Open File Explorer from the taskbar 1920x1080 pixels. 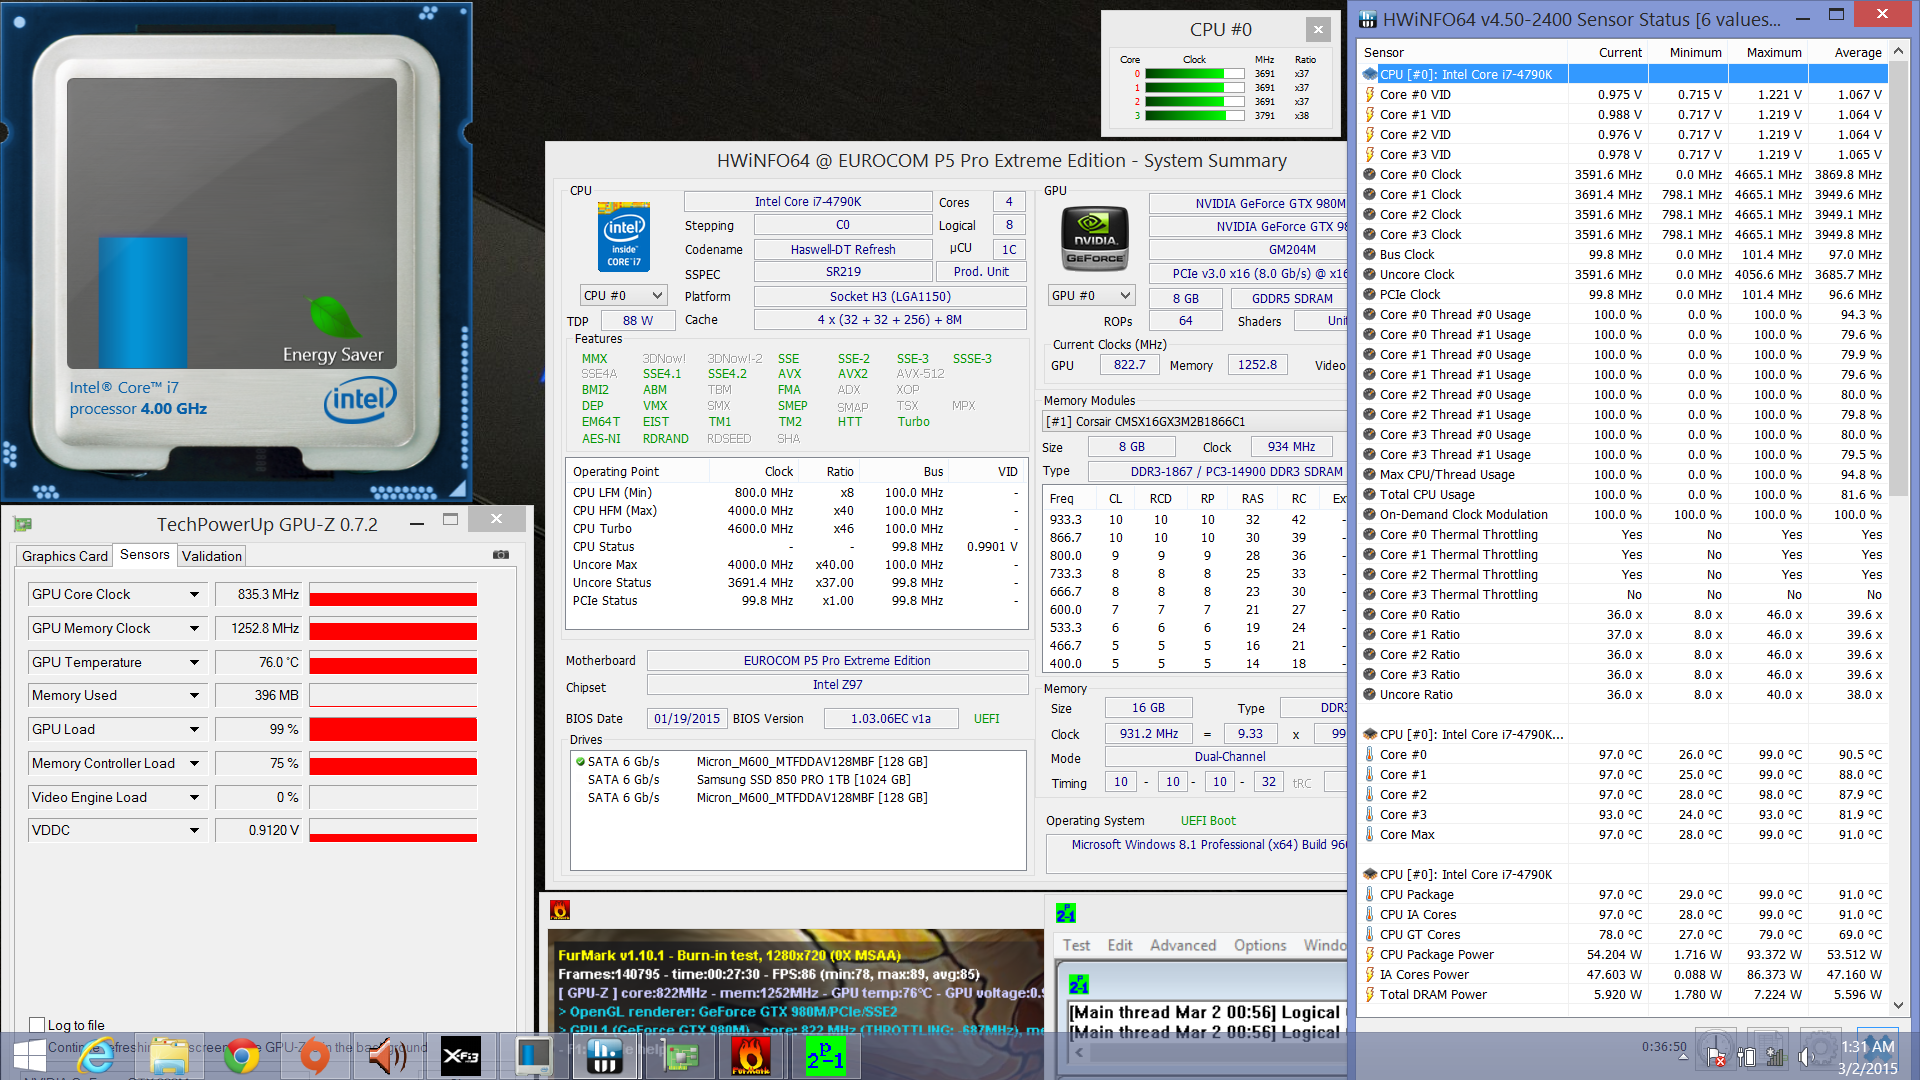(x=169, y=1056)
